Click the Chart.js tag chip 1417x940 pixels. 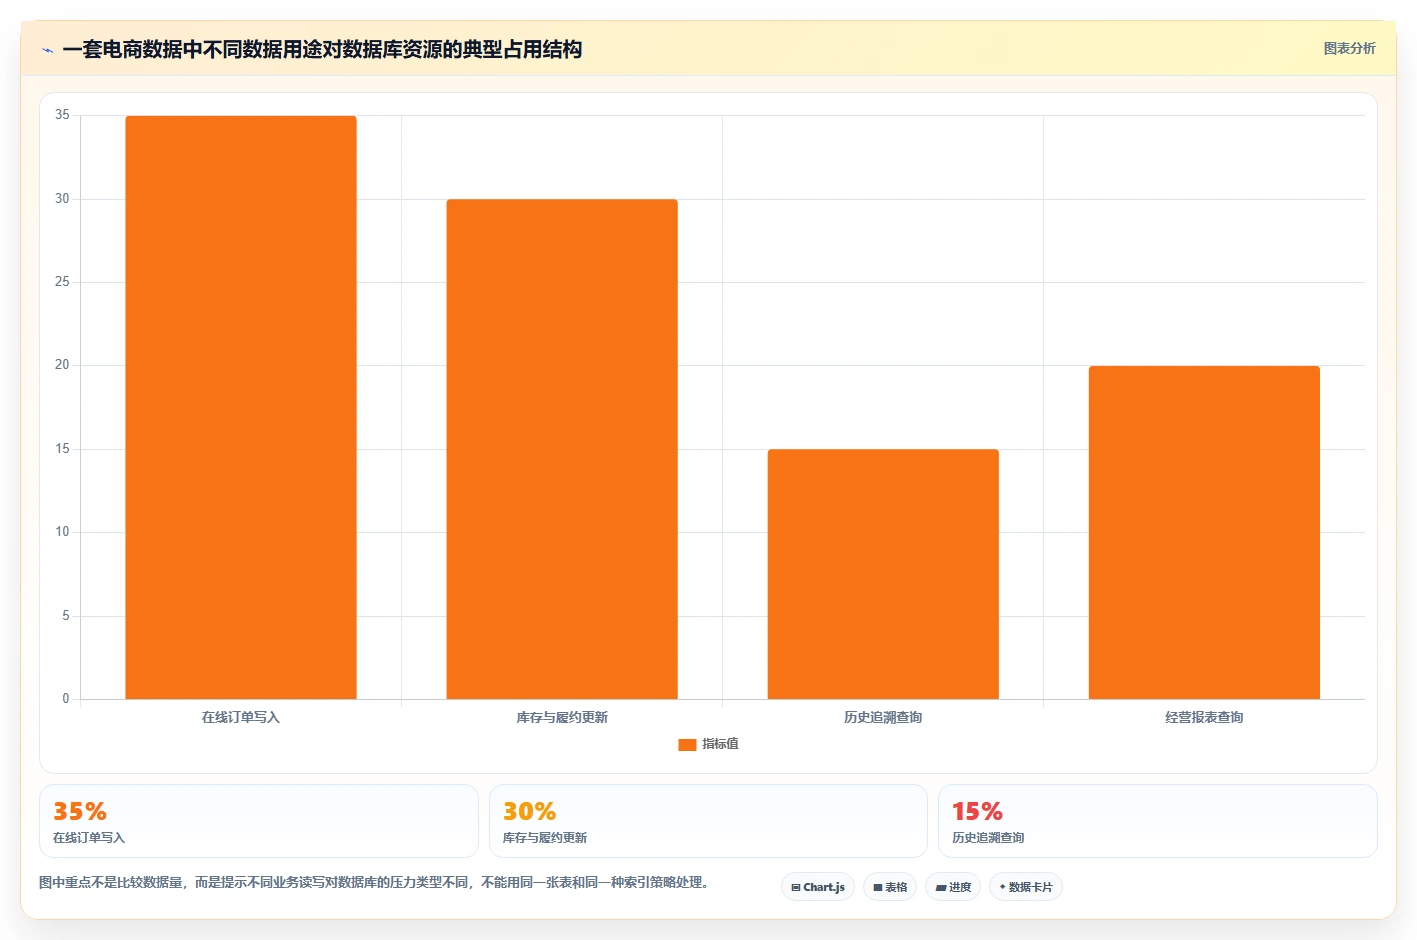(x=817, y=887)
